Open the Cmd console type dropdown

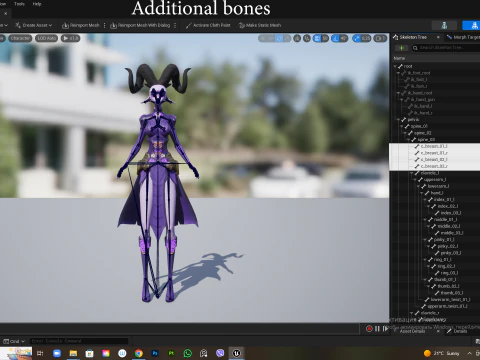tap(14, 341)
